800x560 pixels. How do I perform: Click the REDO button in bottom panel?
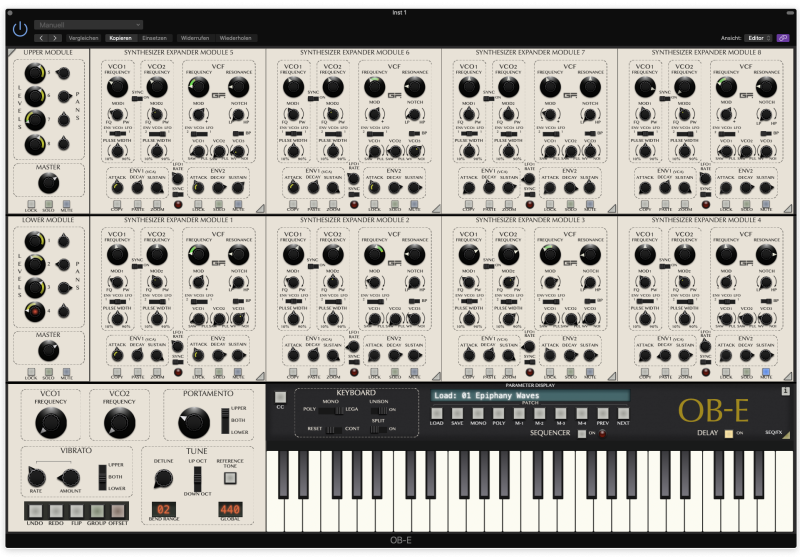click(x=56, y=511)
